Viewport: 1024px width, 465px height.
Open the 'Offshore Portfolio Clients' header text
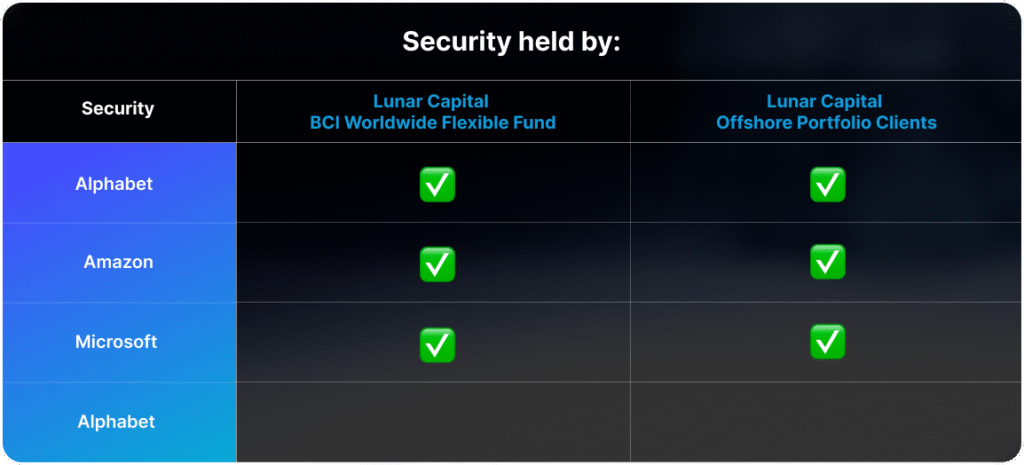click(x=826, y=122)
